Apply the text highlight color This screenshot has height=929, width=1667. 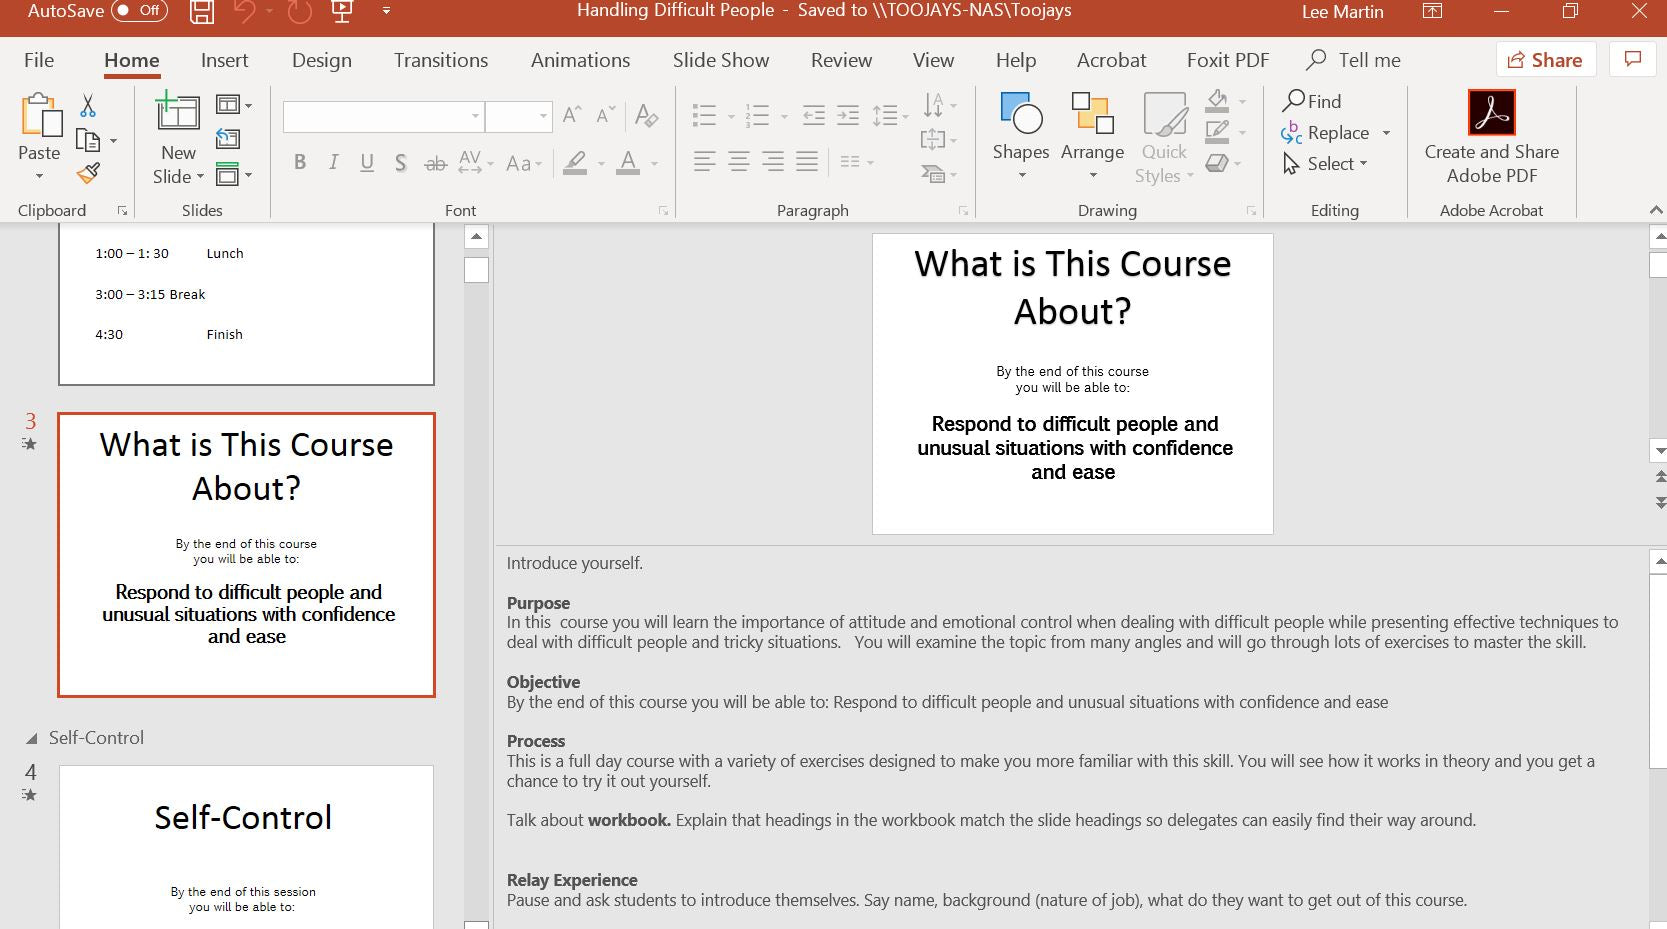(x=575, y=162)
